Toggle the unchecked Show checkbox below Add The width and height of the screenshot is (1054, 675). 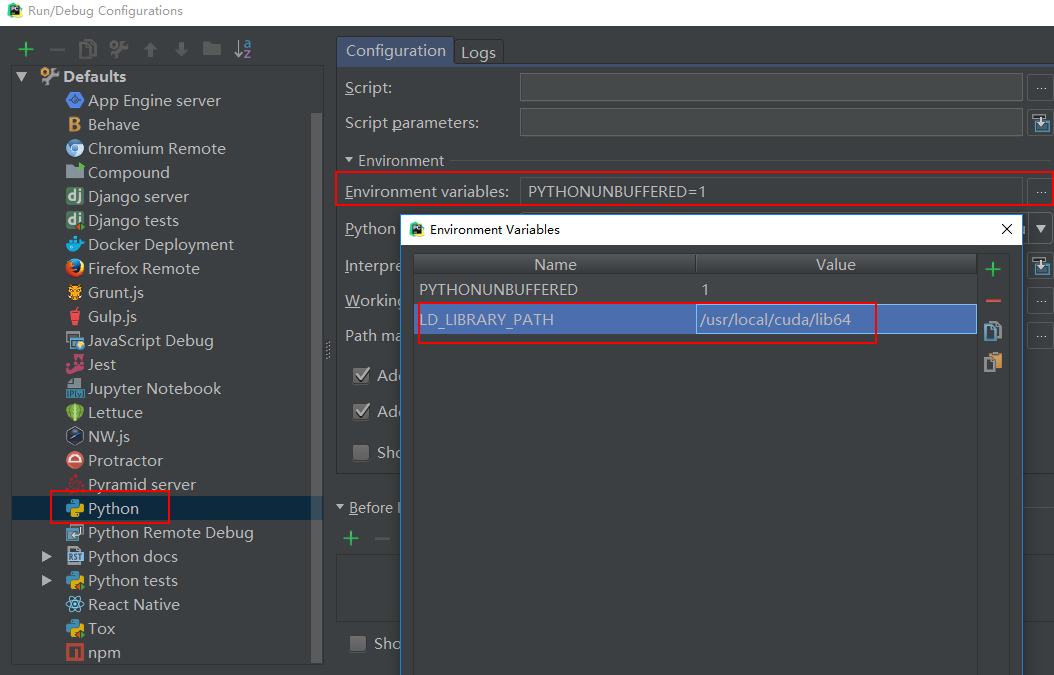(361, 452)
